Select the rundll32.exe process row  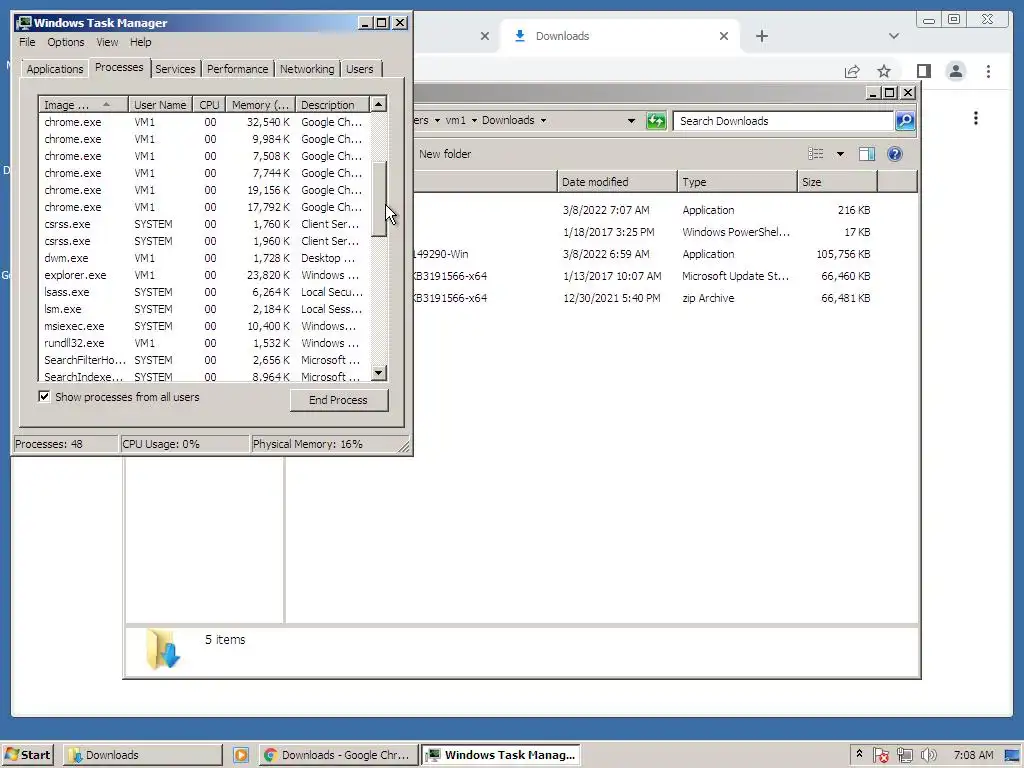click(204, 343)
